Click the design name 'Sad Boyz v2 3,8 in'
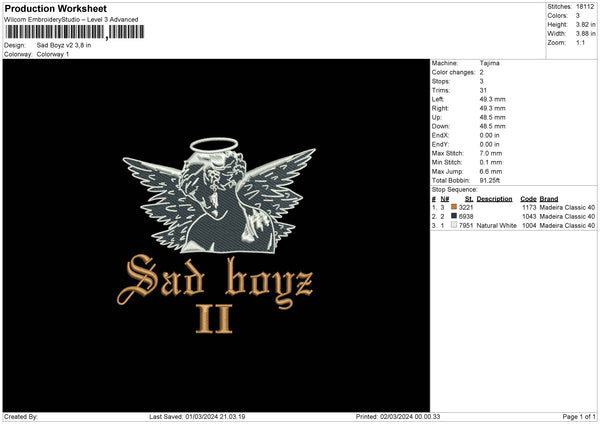600x424 pixels. pyautogui.click(x=64, y=45)
